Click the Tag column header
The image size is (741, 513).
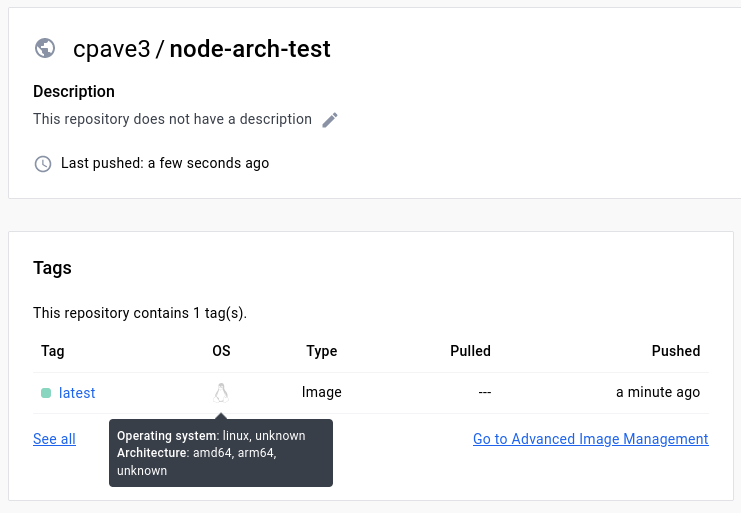coord(52,351)
